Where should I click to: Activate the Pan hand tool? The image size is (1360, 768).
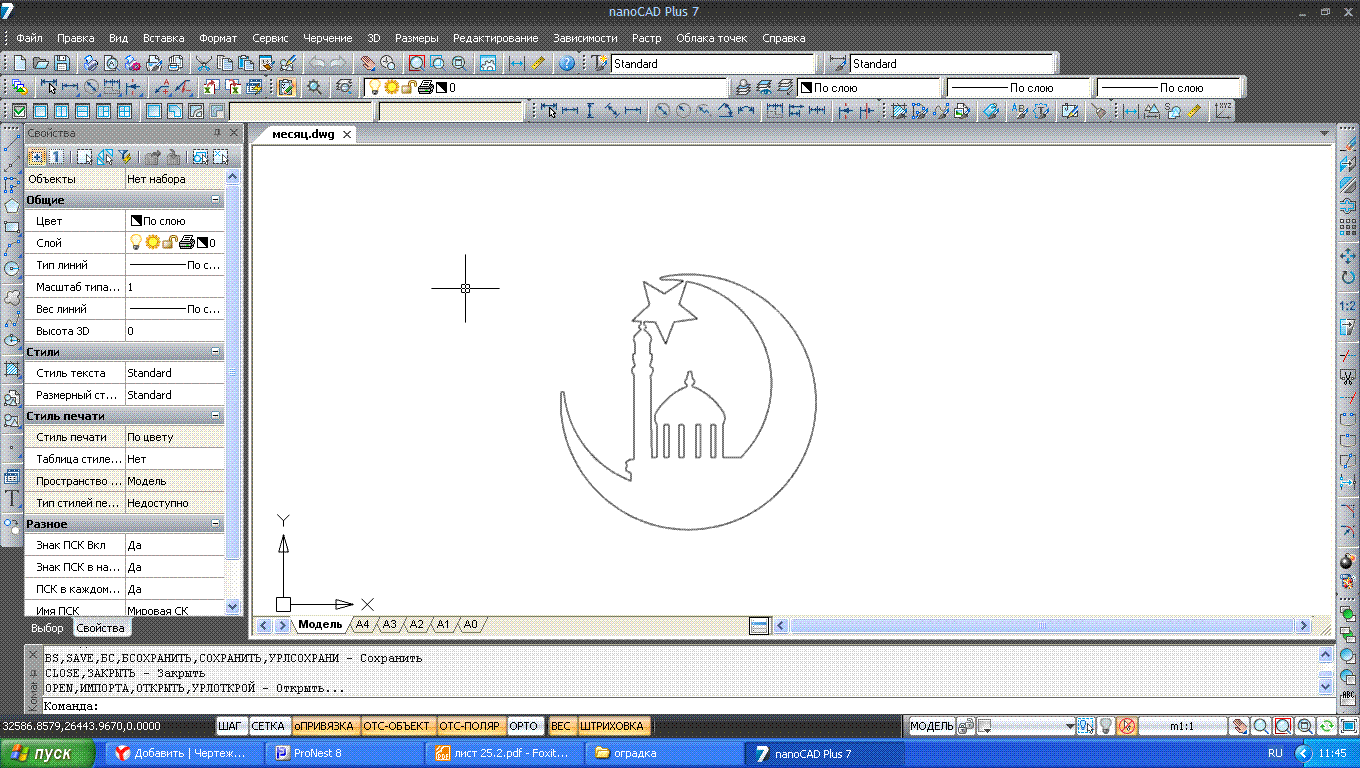368,62
